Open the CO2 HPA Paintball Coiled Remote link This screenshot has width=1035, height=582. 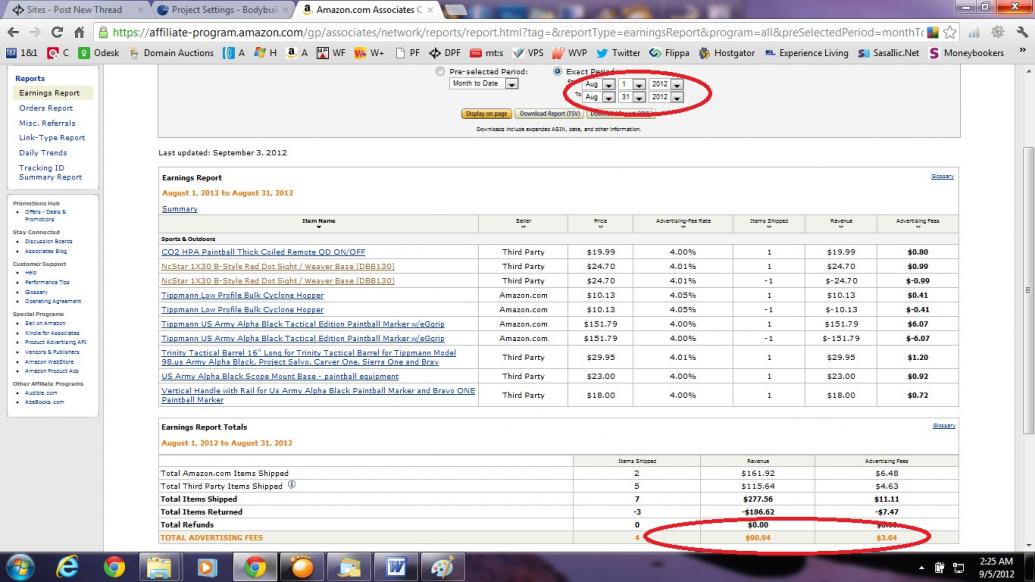[263, 252]
